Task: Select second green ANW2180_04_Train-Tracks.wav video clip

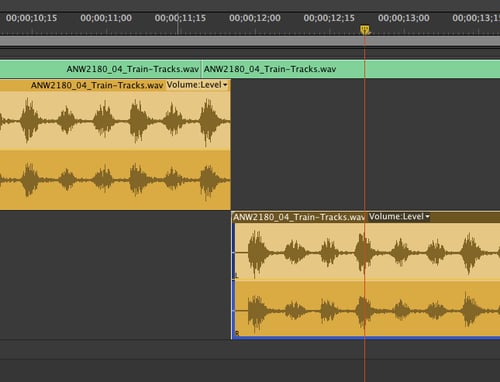Action: [x=351, y=69]
